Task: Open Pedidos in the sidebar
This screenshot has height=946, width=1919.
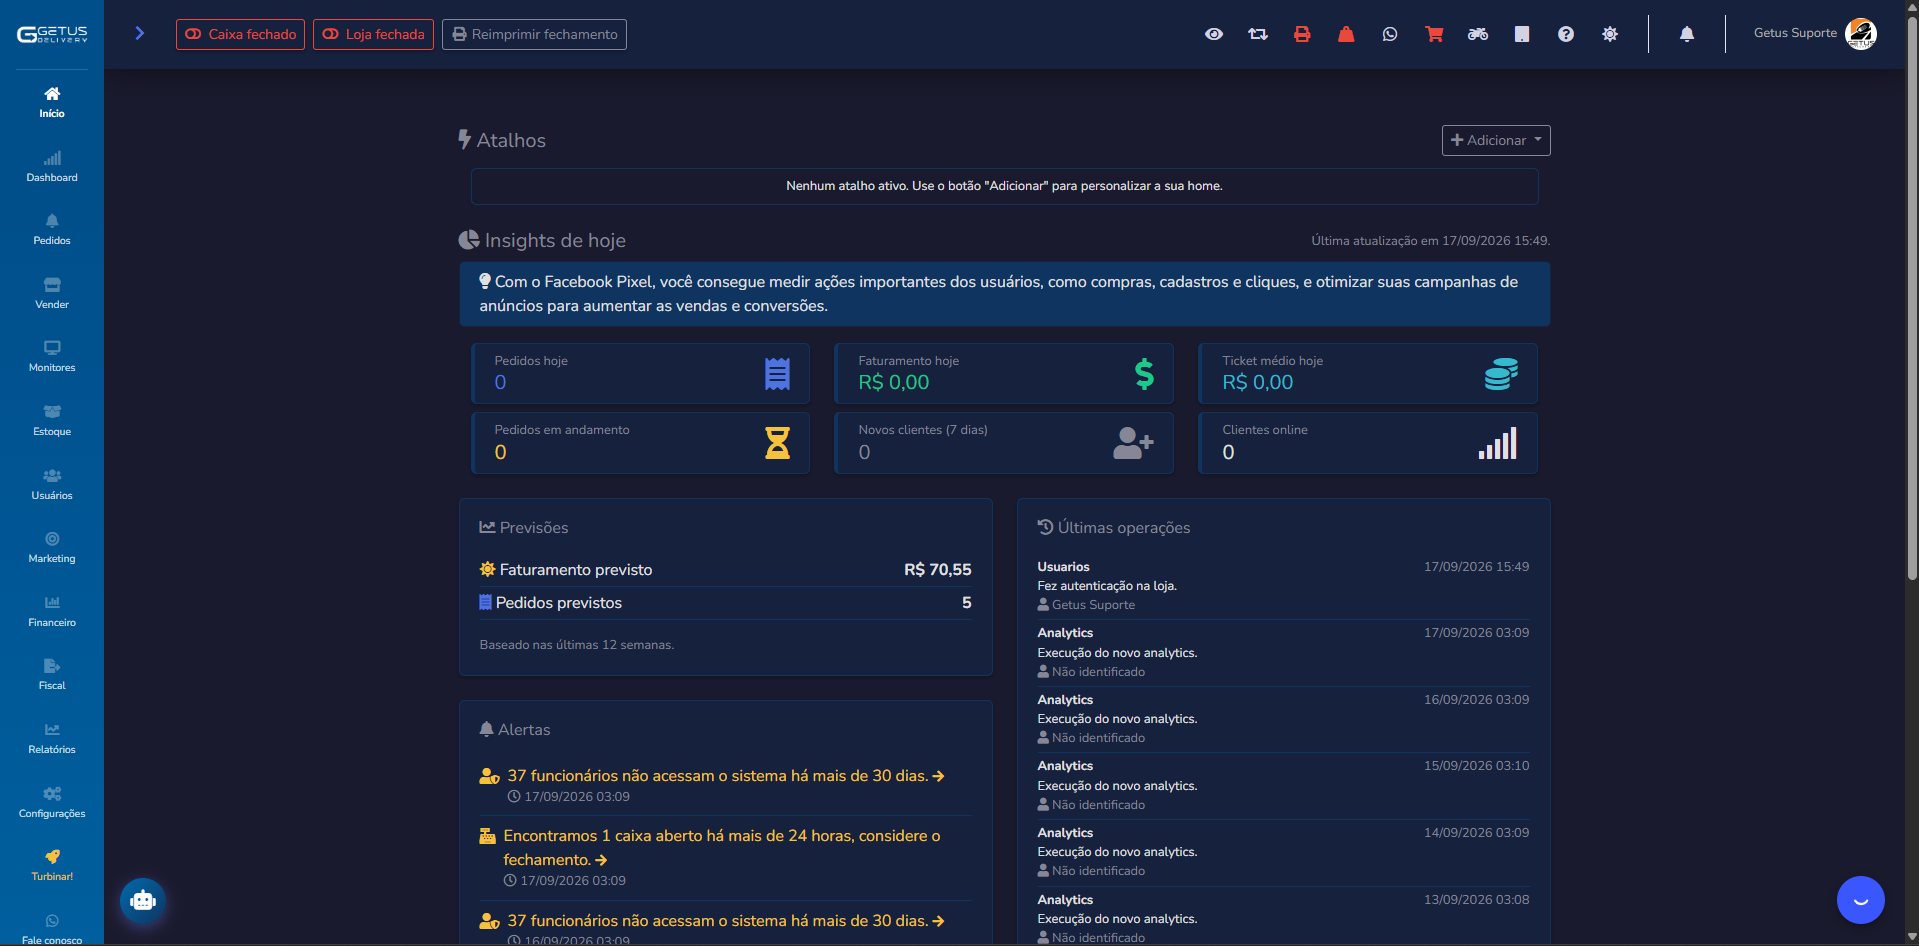Action: pos(52,229)
